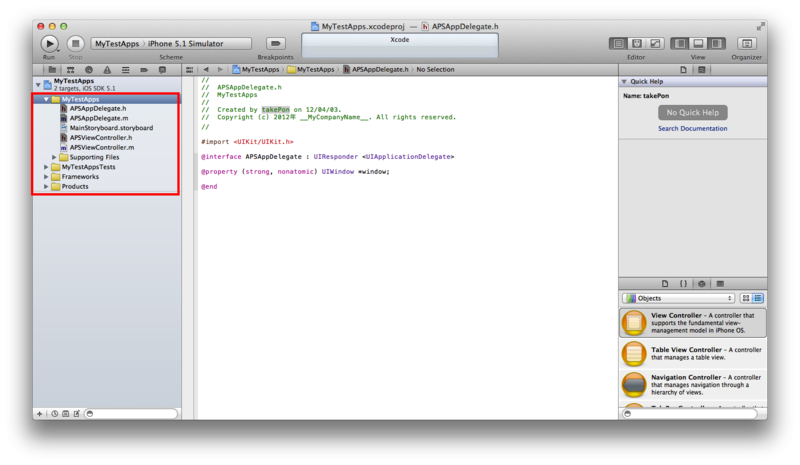Viewport: 800px width, 465px height.
Task: Show the Media library
Action: tap(720, 284)
